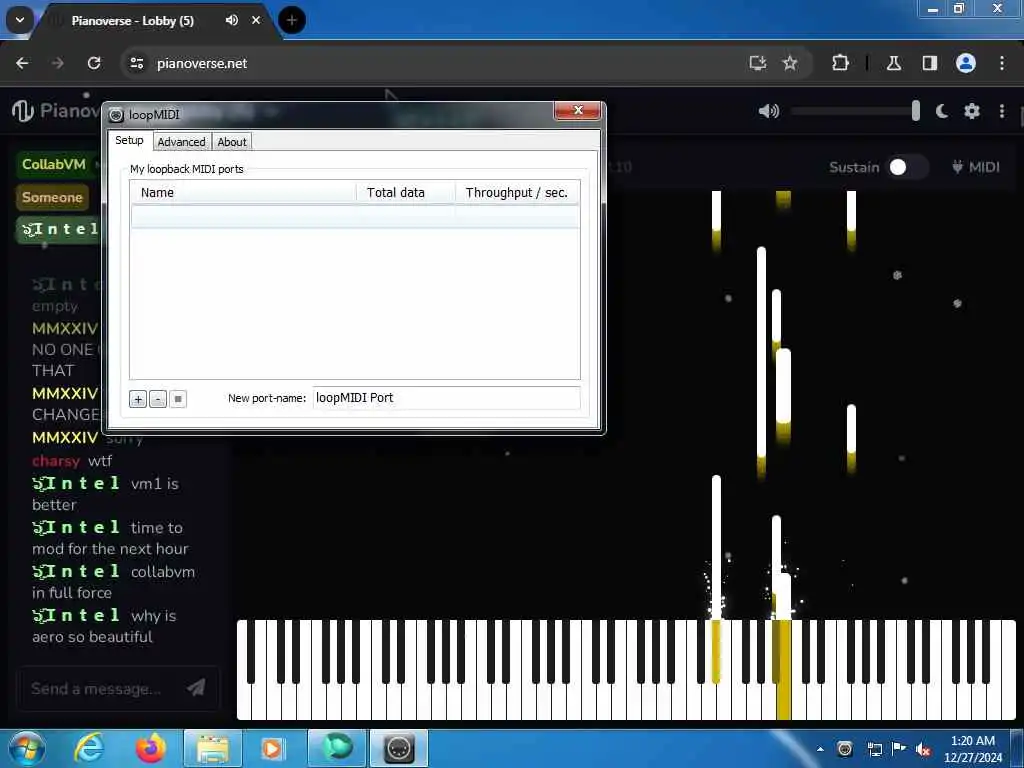Open Pianoverse settings gear icon
This screenshot has width=1024, height=768.
tap(972, 111)
